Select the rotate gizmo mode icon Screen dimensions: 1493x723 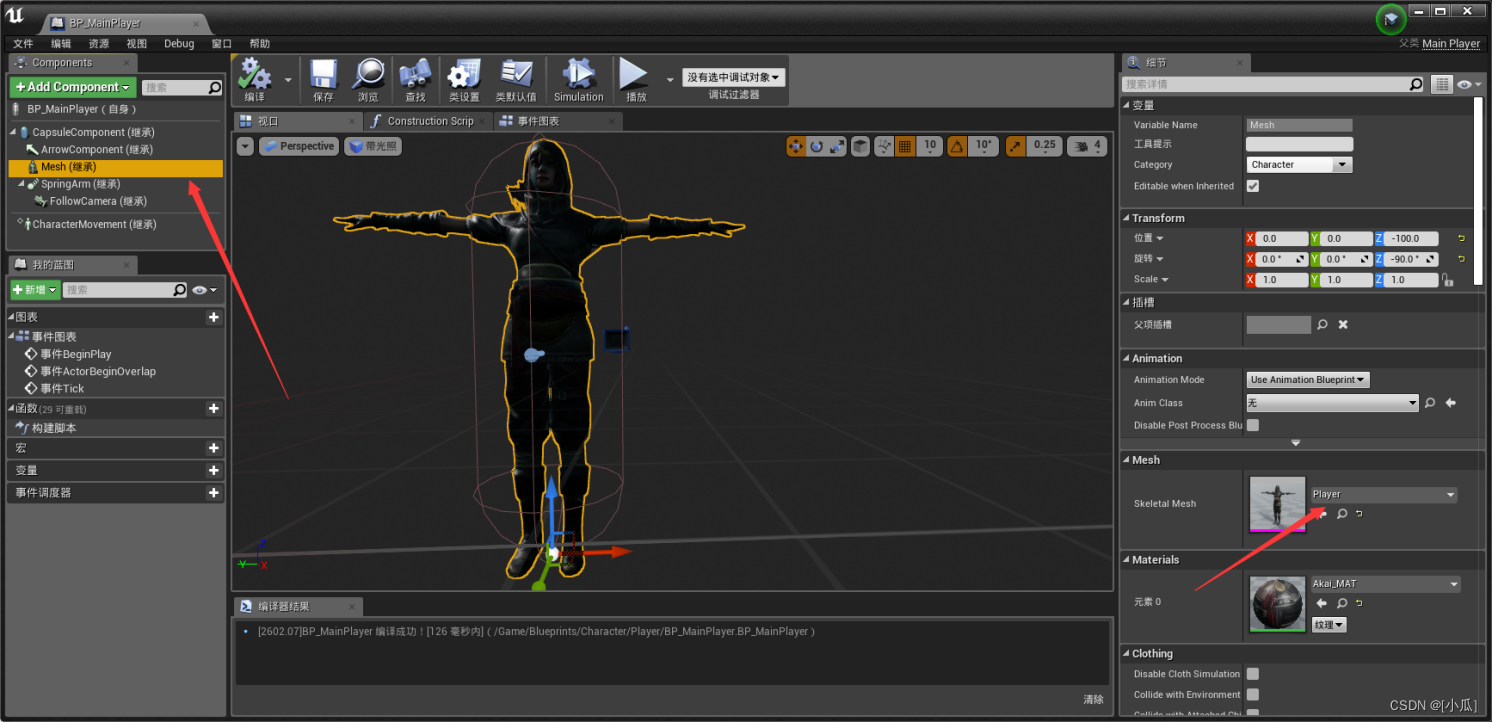pos(817,146)
